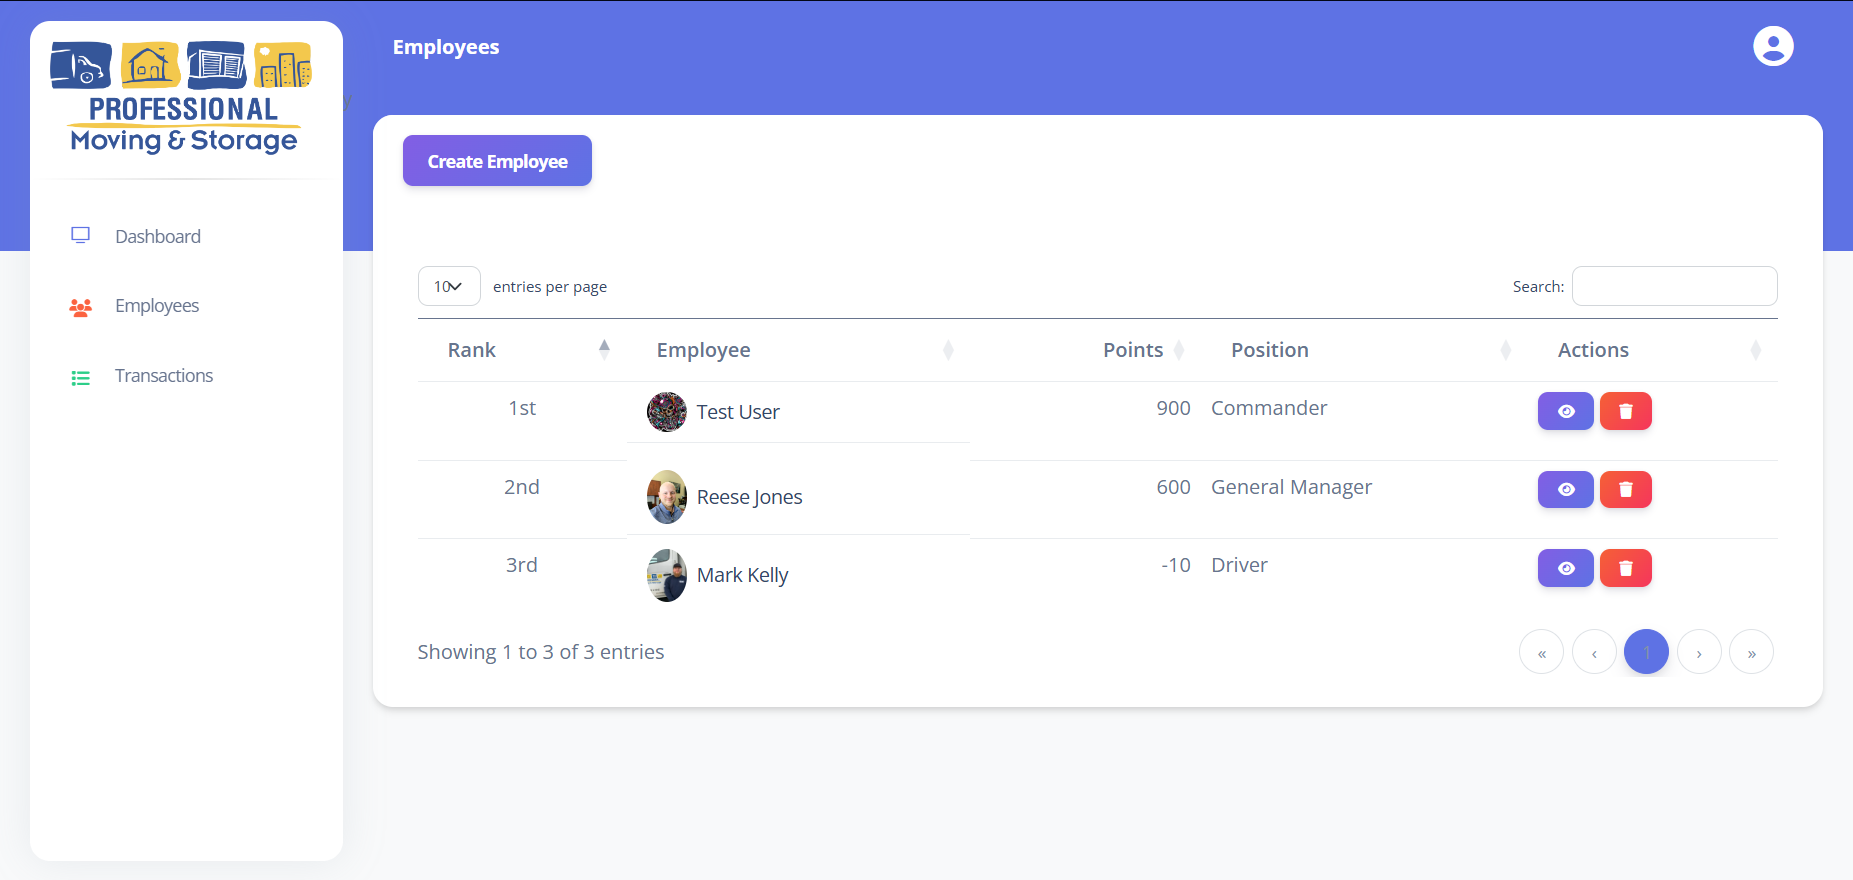Jump to the last page of entries
This screenshot has width=1853, height=880.
coord(1751,652)
